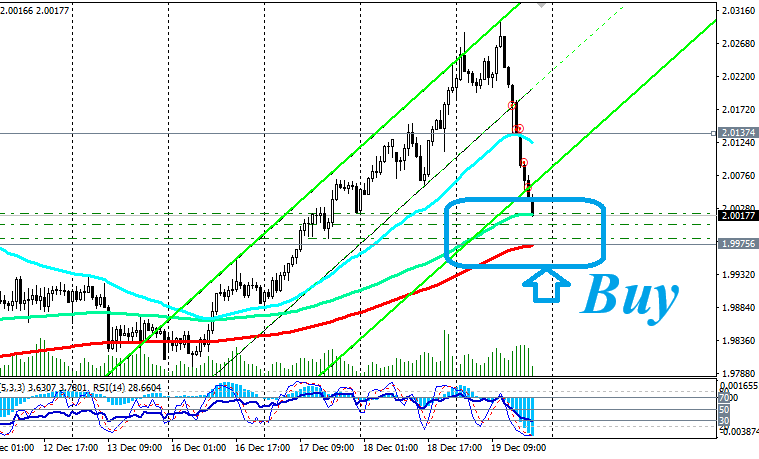
Task: Click the 2.02680 price axis label
Action: pos(738,44)
